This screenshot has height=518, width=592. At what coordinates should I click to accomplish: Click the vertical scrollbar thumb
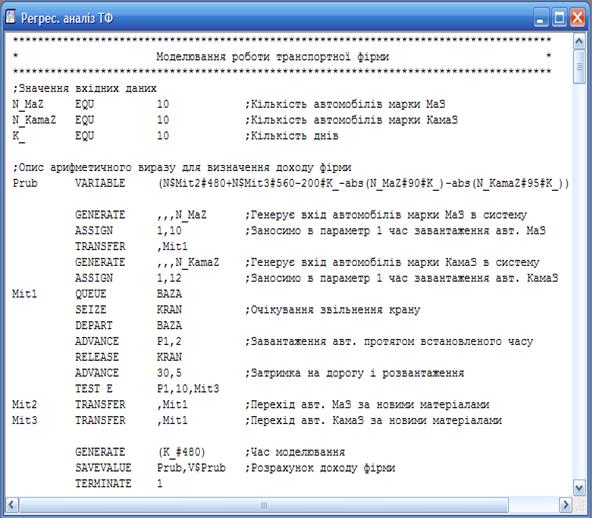579,66
